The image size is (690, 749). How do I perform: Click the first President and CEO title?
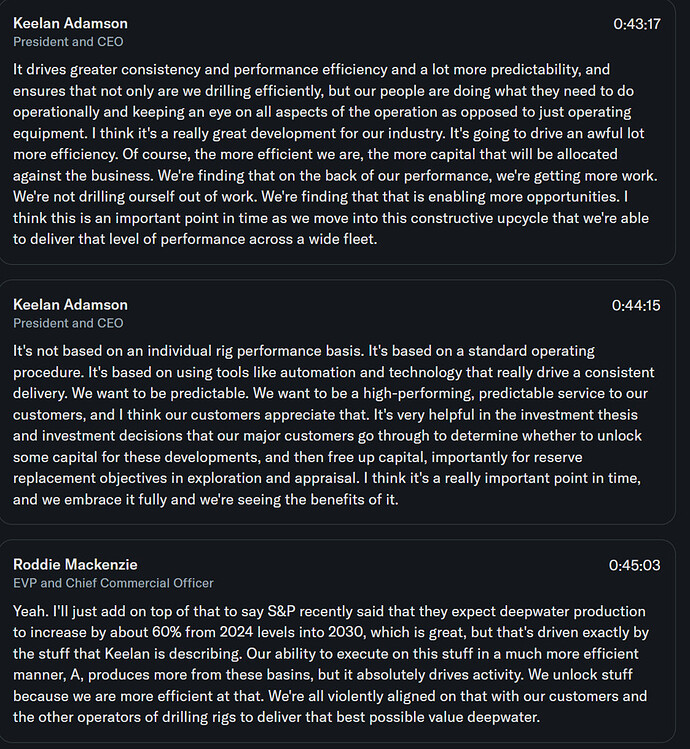click(68, 42)
